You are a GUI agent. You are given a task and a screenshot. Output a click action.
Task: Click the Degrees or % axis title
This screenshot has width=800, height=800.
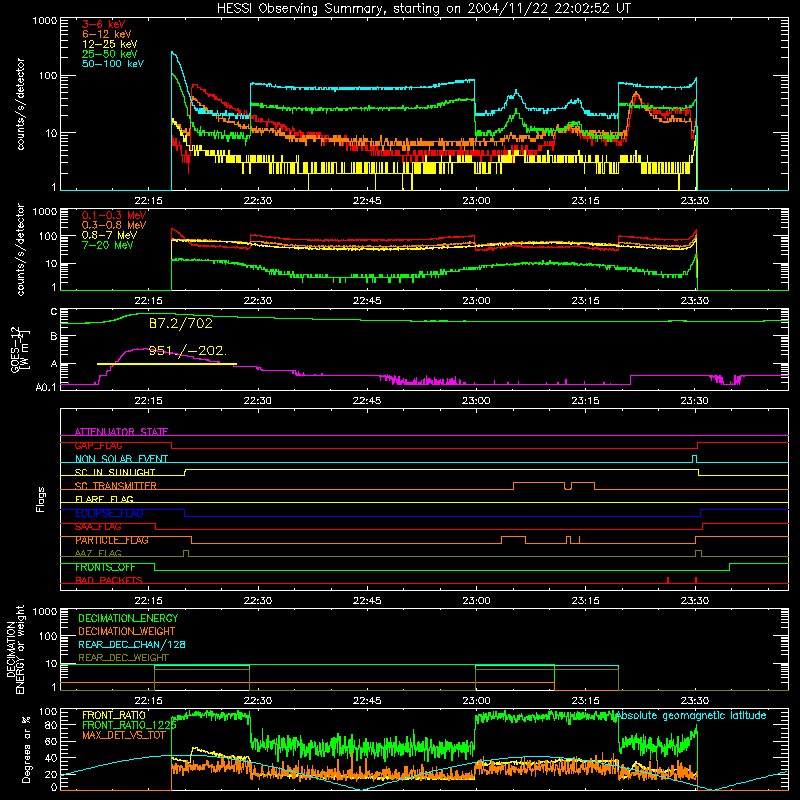pos(26,749)
